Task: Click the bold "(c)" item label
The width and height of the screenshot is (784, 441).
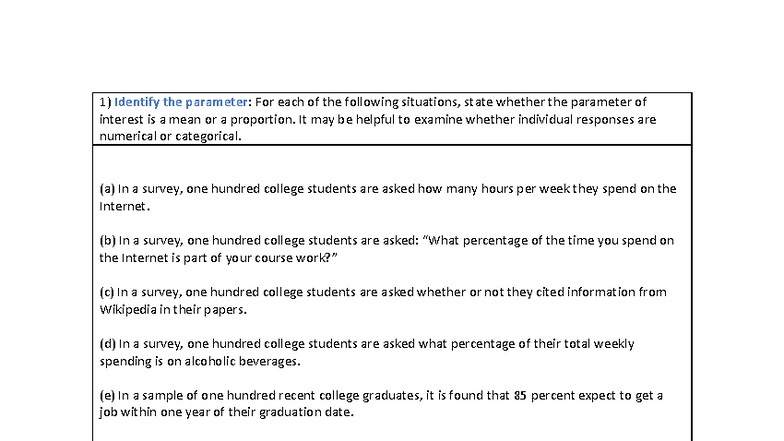Action: [x=107, y=292]
